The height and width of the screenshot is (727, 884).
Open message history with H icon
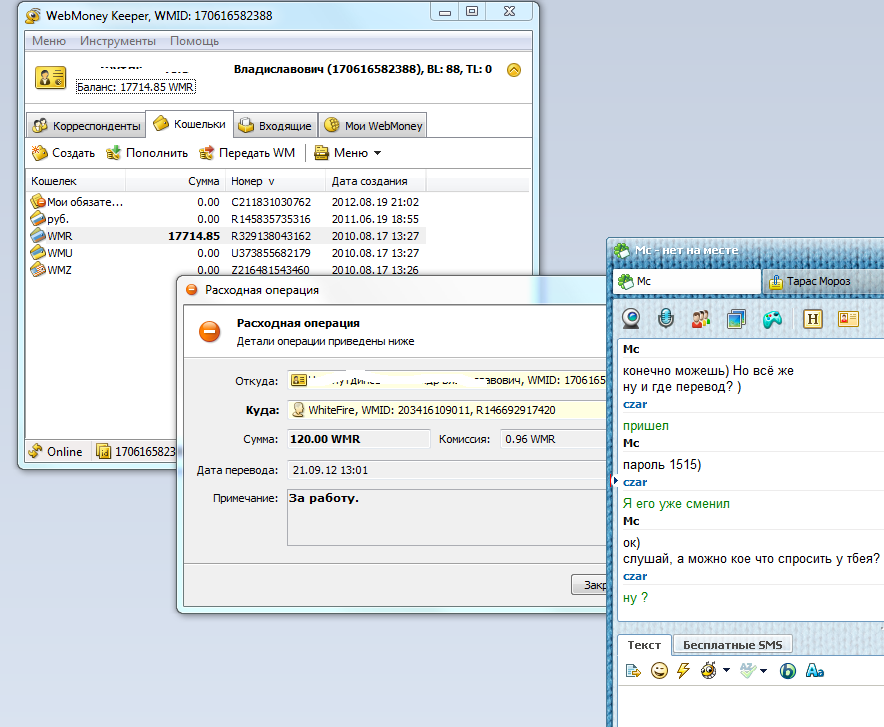click(x=812, y=320)
